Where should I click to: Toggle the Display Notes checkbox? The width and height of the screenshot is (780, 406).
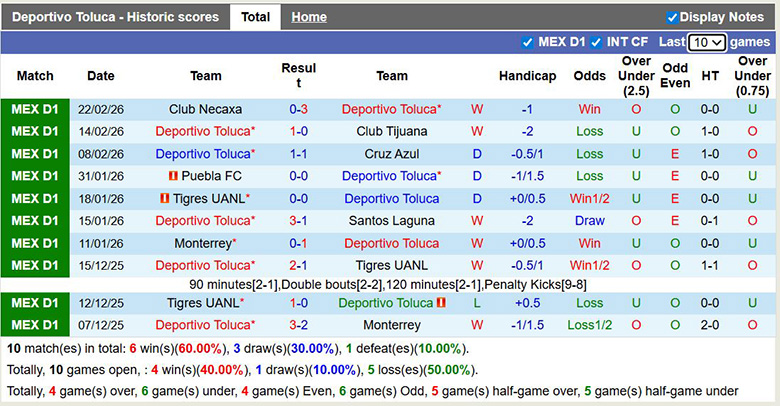[x=672, y=17]
